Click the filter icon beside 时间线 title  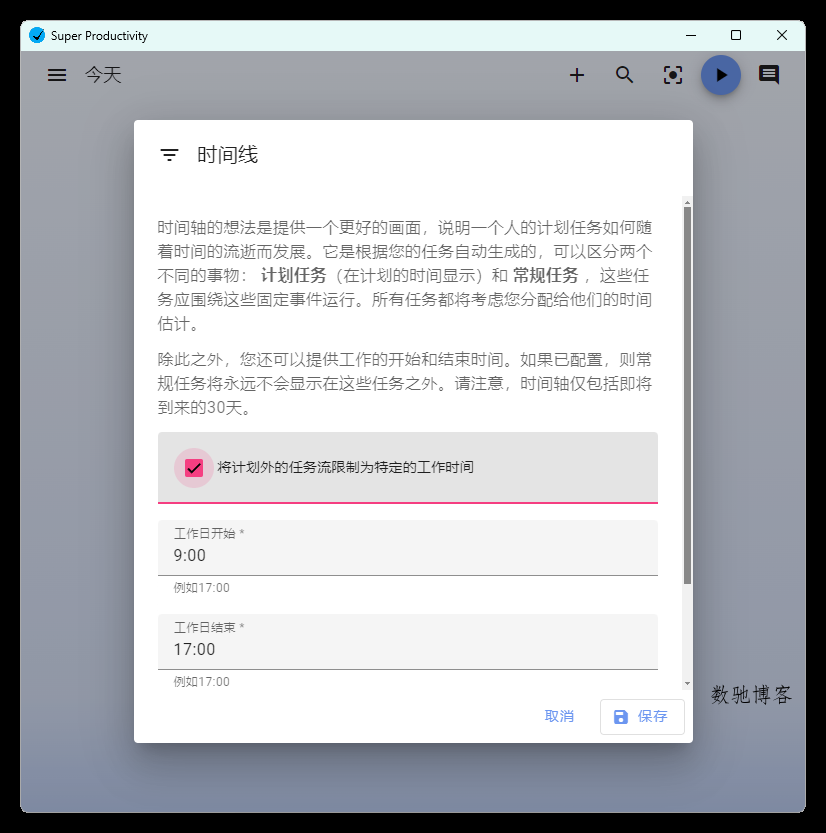point(169,155)
